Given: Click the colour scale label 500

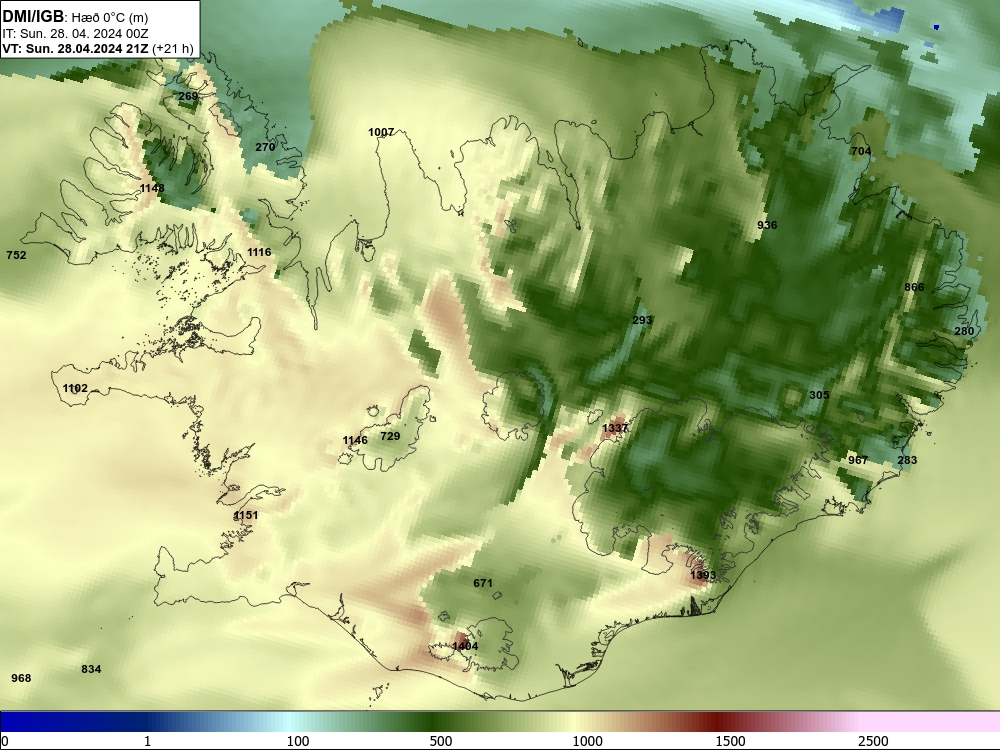Looking at the screenshot, I should point(441,741).
